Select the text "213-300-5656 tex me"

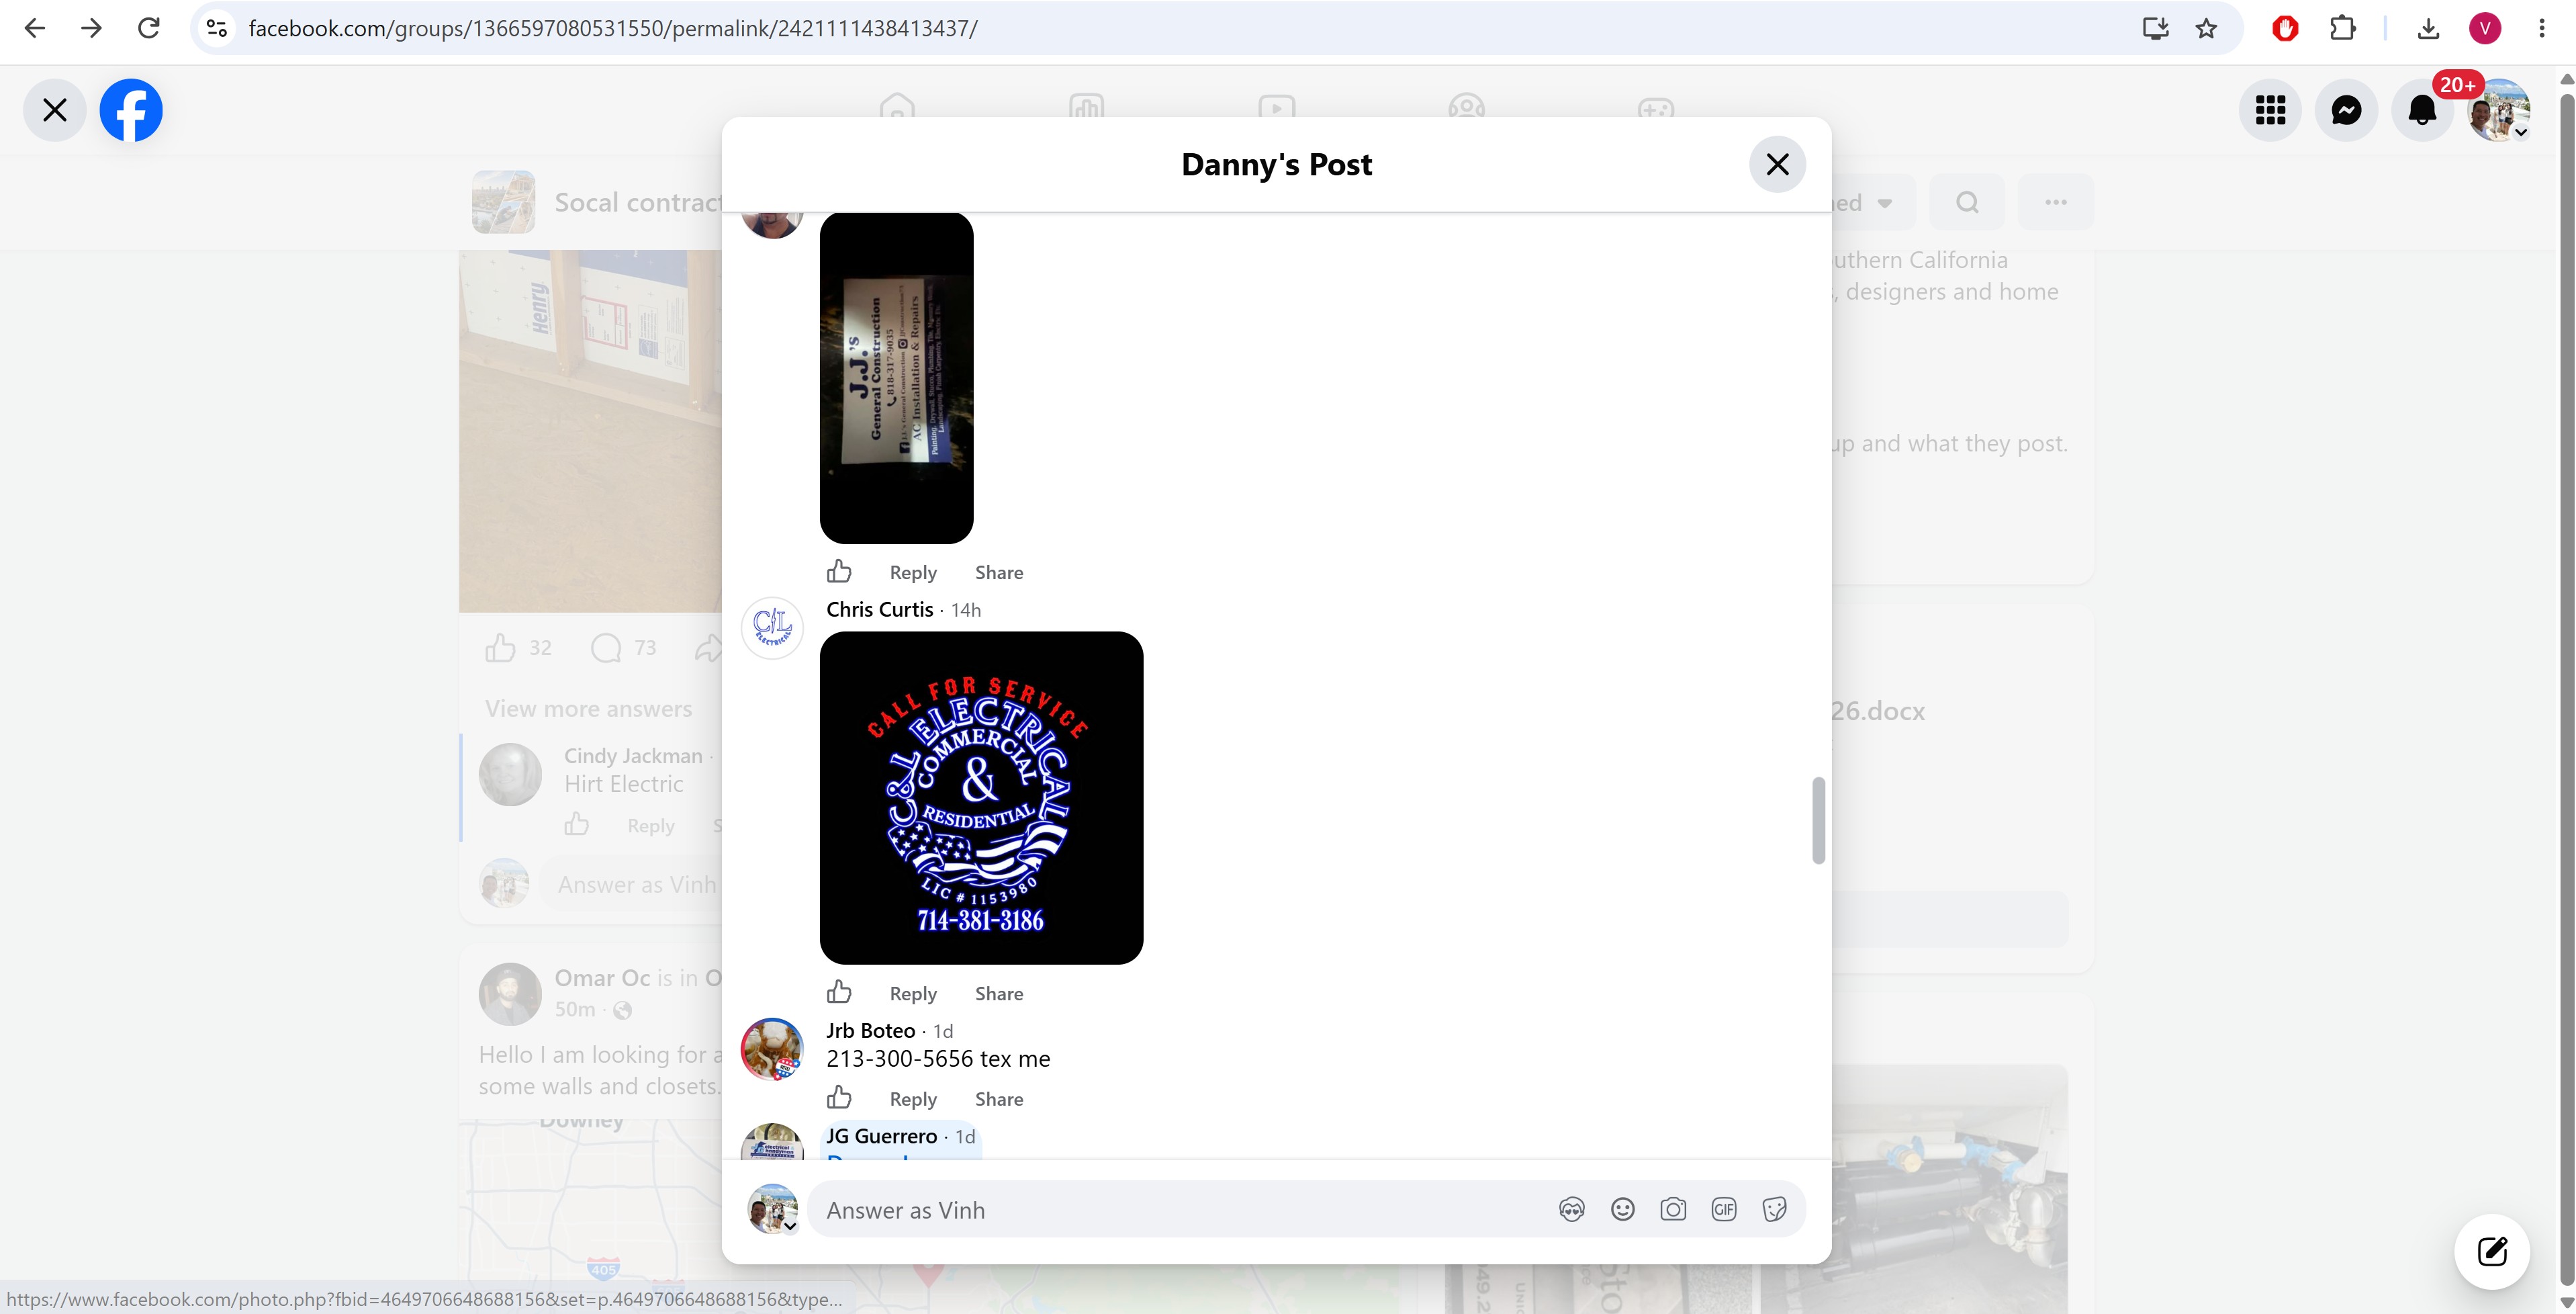pos(938,1058)
